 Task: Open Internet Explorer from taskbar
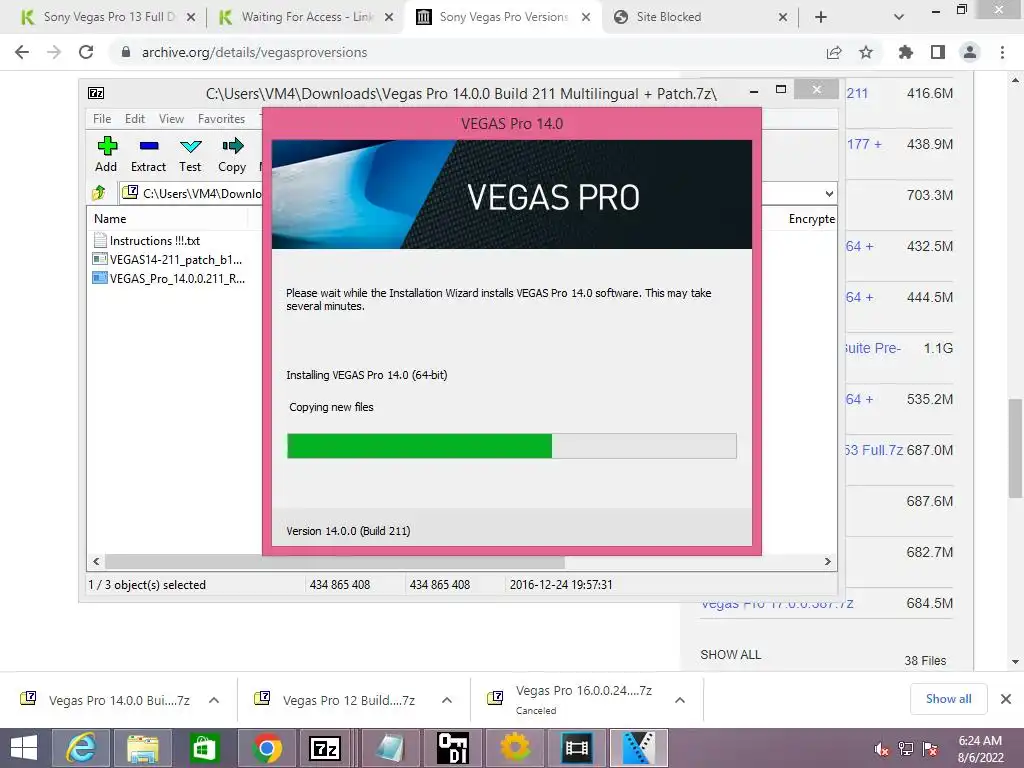(81, 748)
